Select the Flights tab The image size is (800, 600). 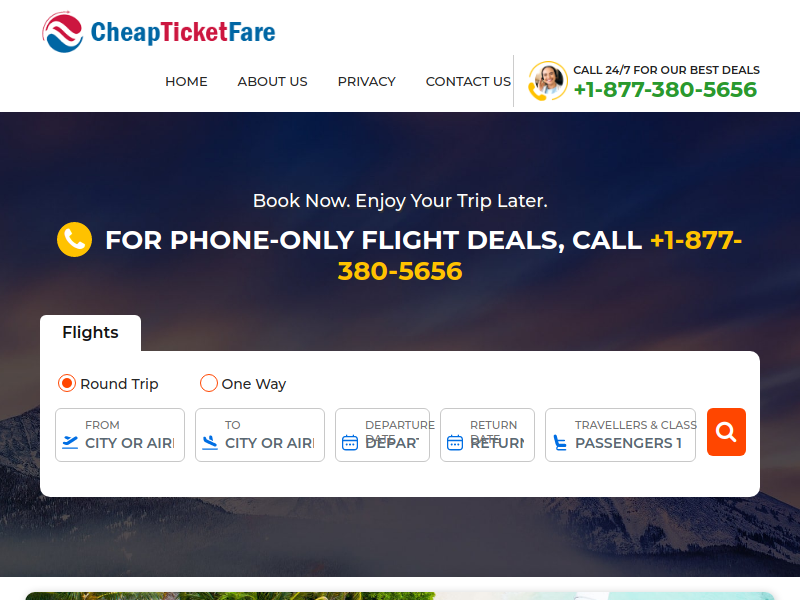(90, 333)
